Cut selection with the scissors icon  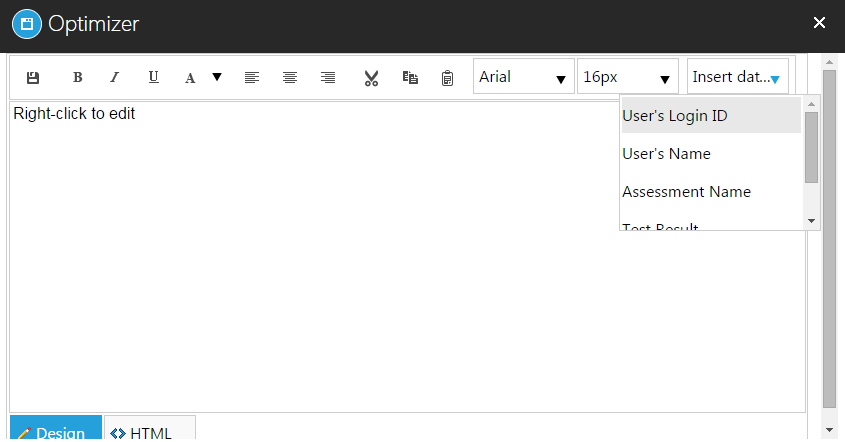coord(371,78)
